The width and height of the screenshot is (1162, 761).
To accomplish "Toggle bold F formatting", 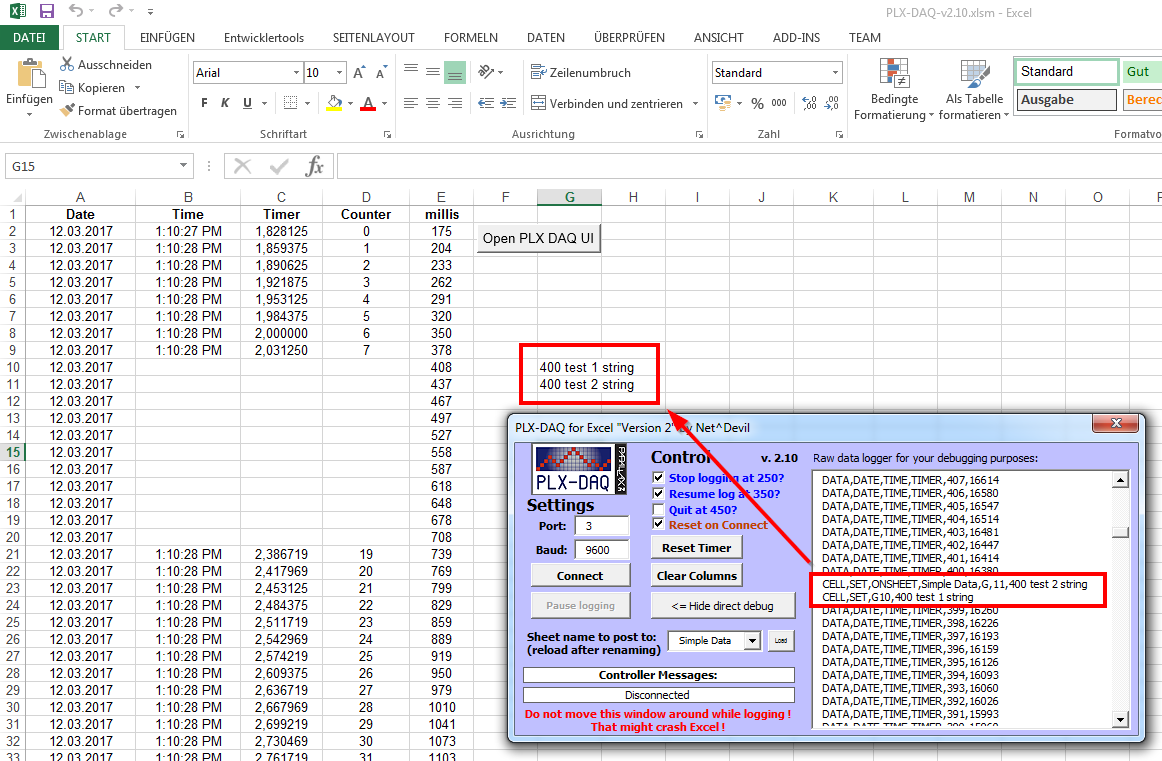I will tap(204, 104).
